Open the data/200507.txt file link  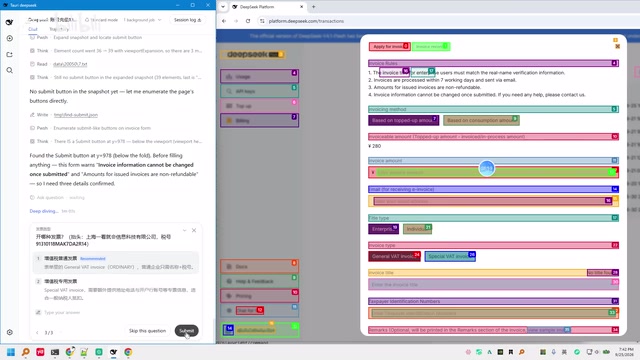coord(70,64)
